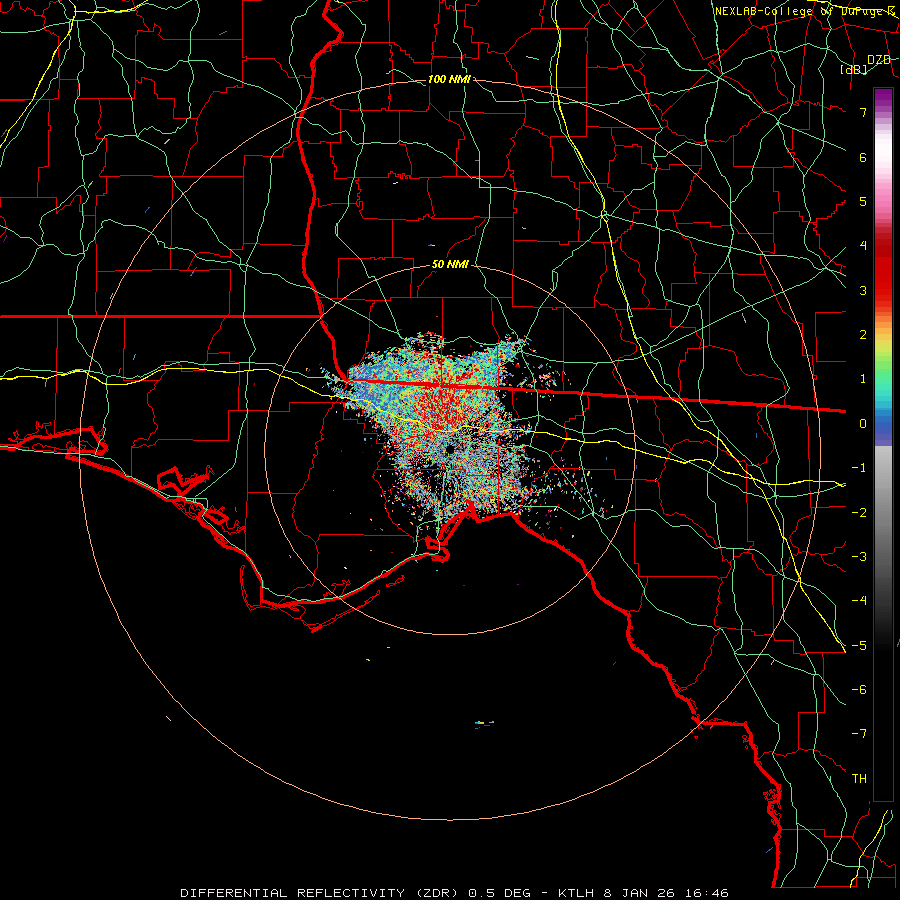Screen dimensions: 900x900
Task: Click the legend value 5 label
Action: 863,202
